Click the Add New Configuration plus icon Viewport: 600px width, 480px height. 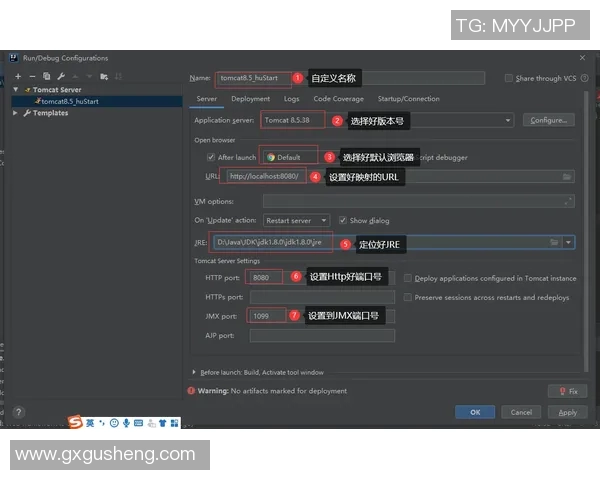[x=18, y=76]
